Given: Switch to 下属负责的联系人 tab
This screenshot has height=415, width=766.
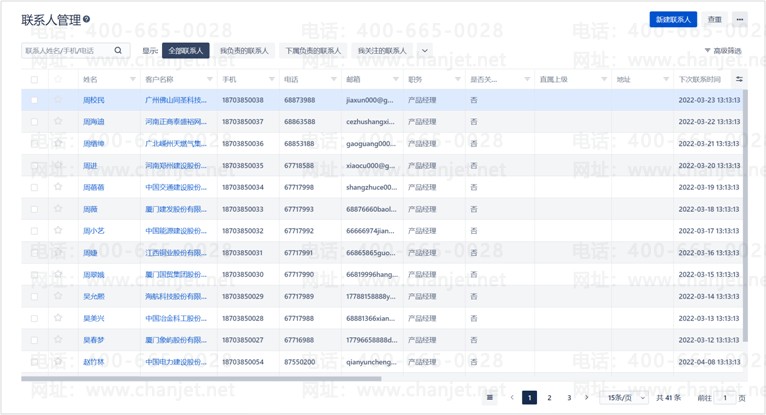Looking at the screenshot, I should pyautogui.click(x=313, y=50).
